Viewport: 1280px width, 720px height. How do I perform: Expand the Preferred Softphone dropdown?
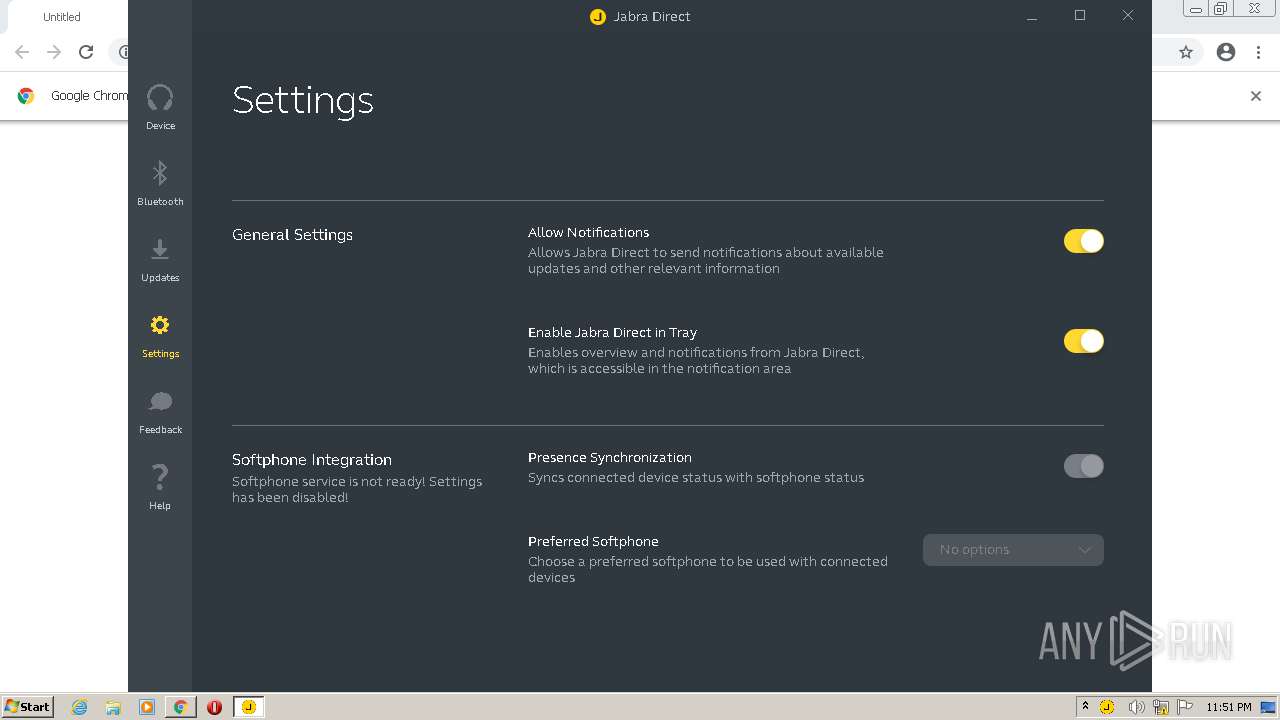(x=1013, y=550)
